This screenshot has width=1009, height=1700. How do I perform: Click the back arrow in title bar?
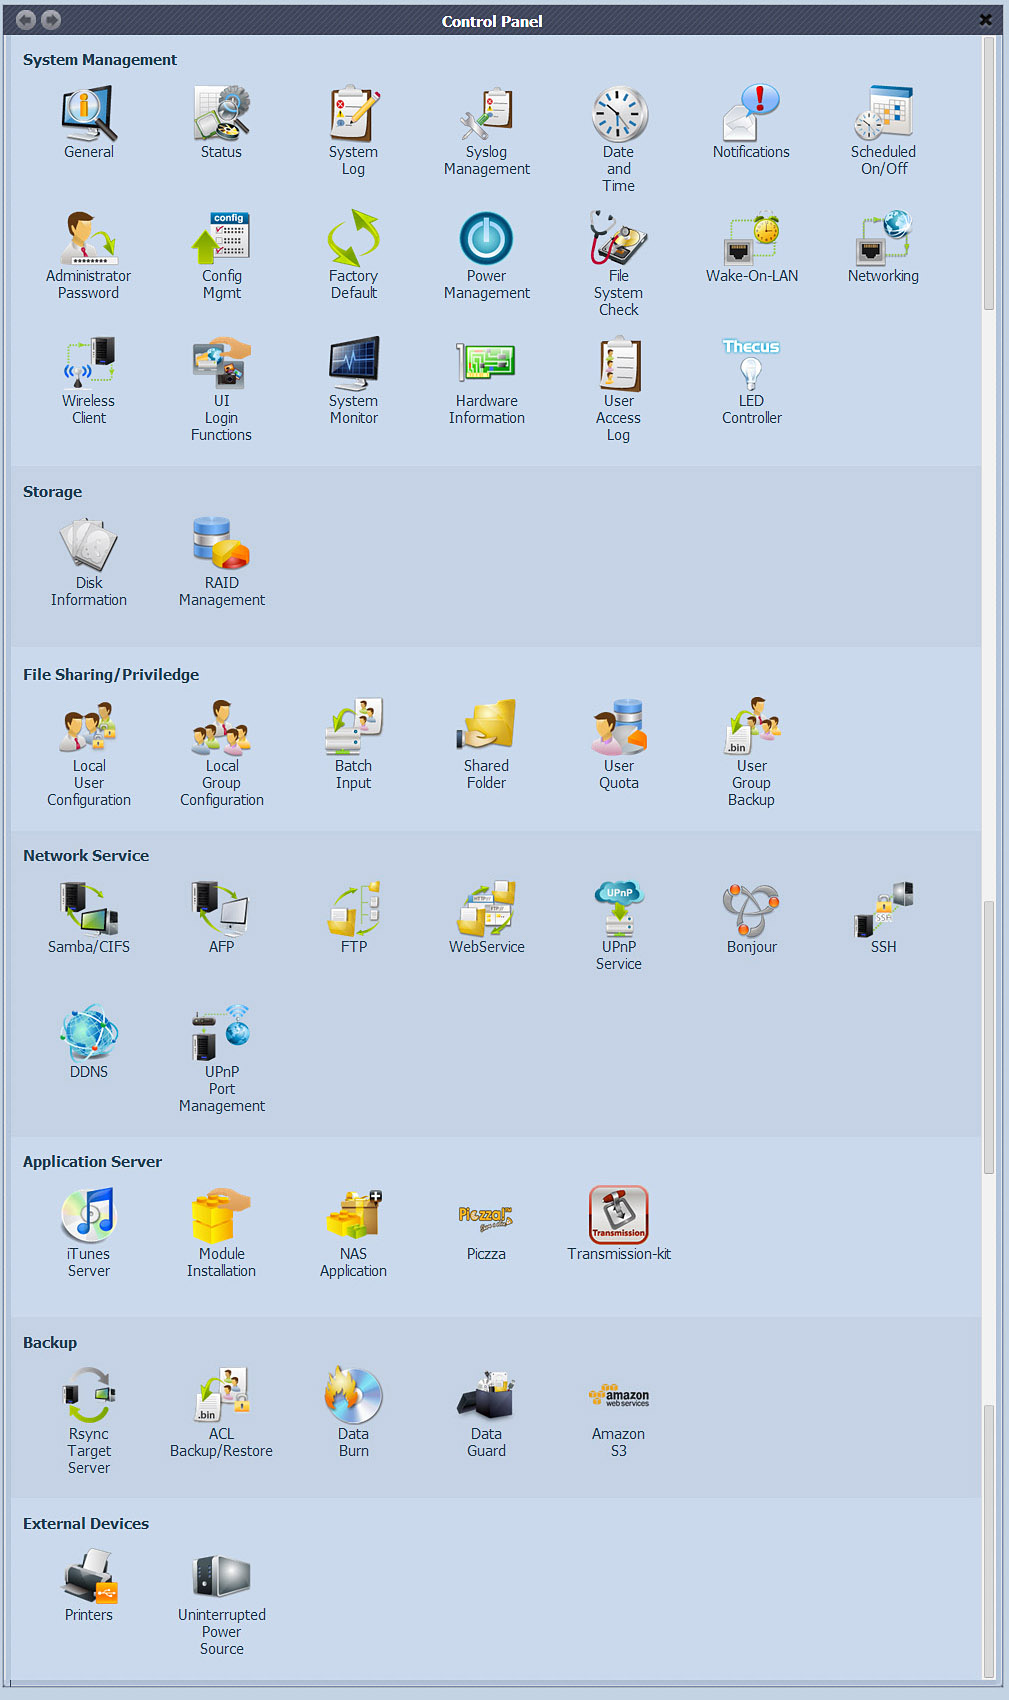click(x=26, y=20)
